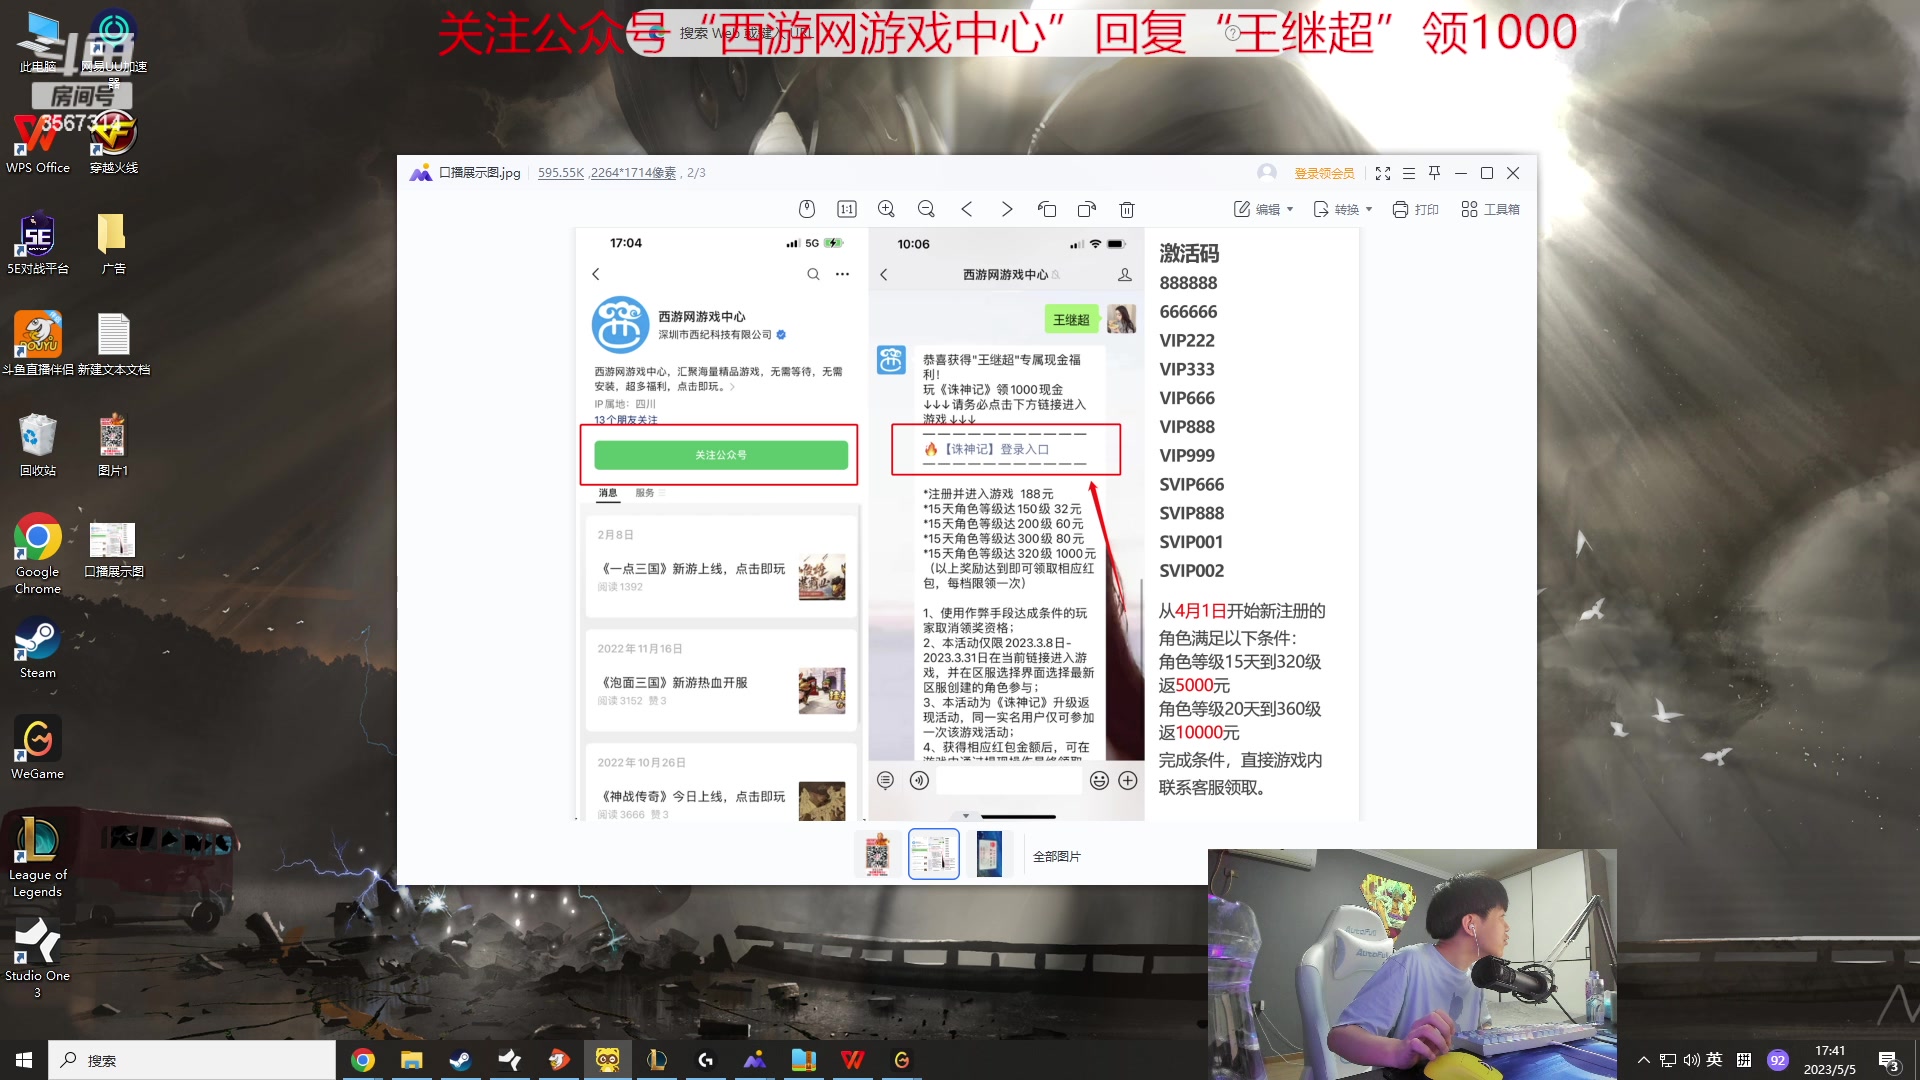Click 全部图片 to view all images
The height and width of the screenshot is (1080, 1920).
pos(1057,857)
